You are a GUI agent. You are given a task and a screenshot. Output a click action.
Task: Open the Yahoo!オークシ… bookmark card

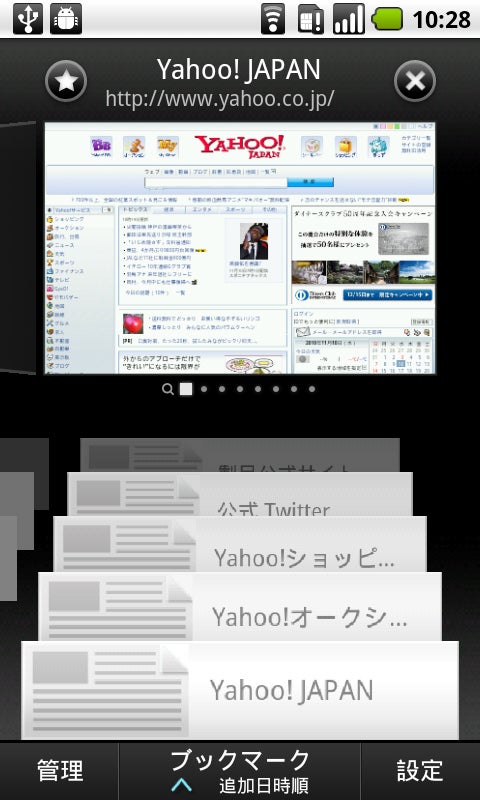pos(240,607)
